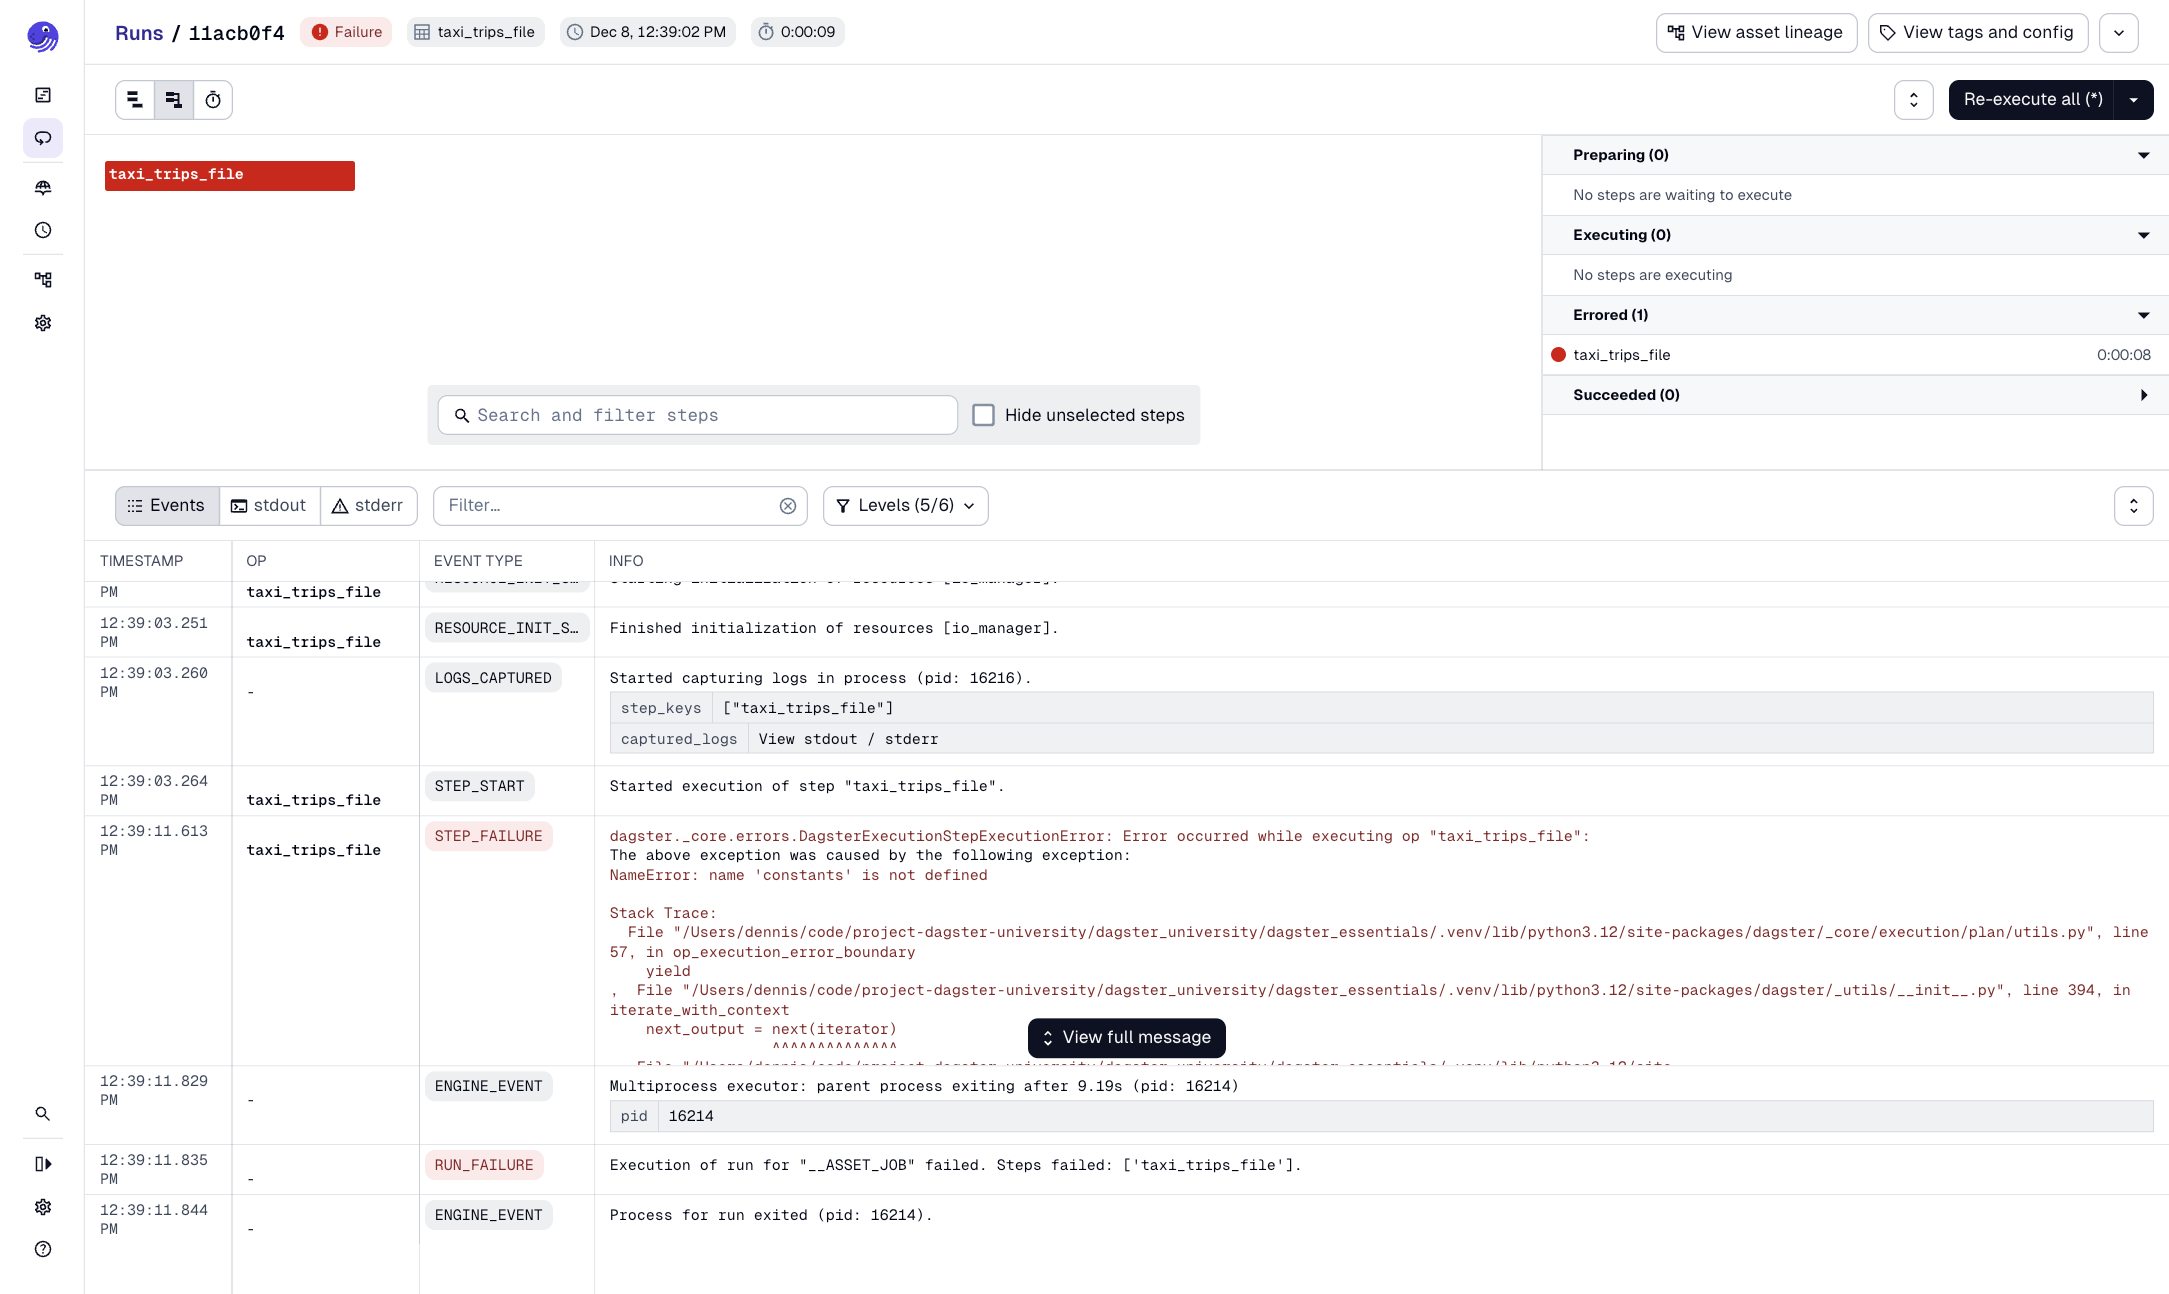Open the search magnifier at the sidebar bottom

coord(43,1113)
